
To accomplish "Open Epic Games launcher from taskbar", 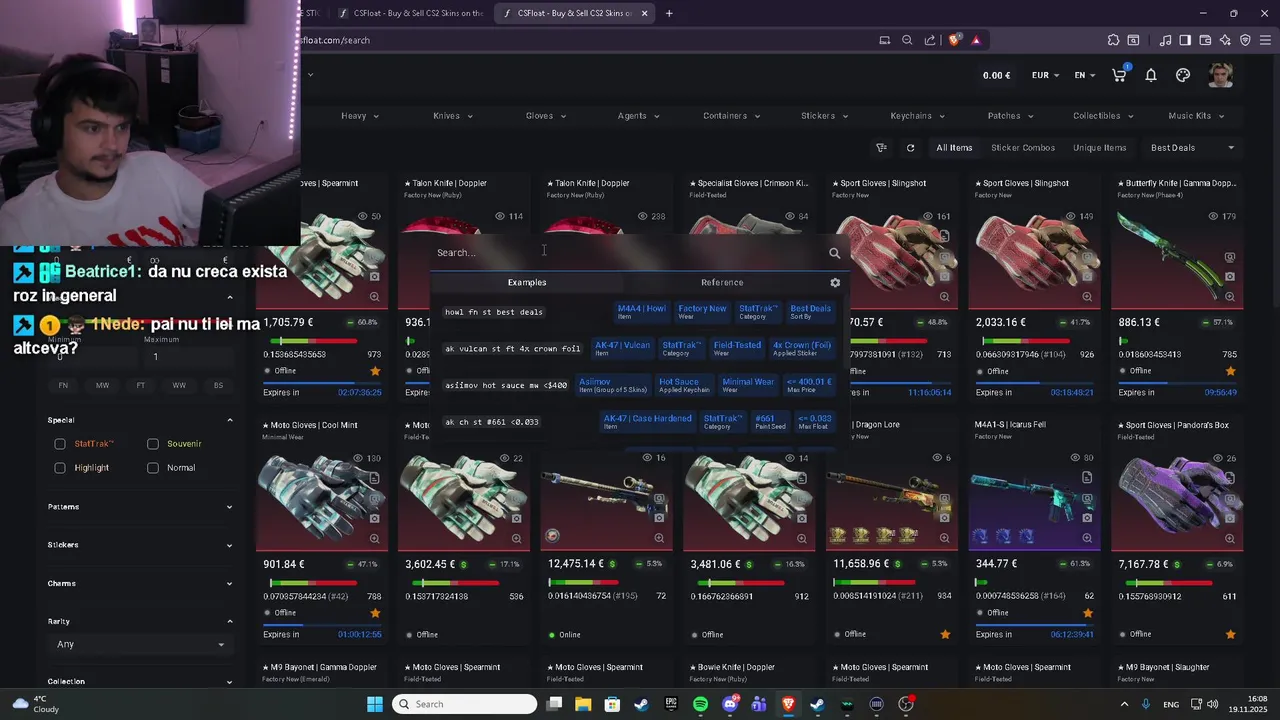I will pos(671,704).
